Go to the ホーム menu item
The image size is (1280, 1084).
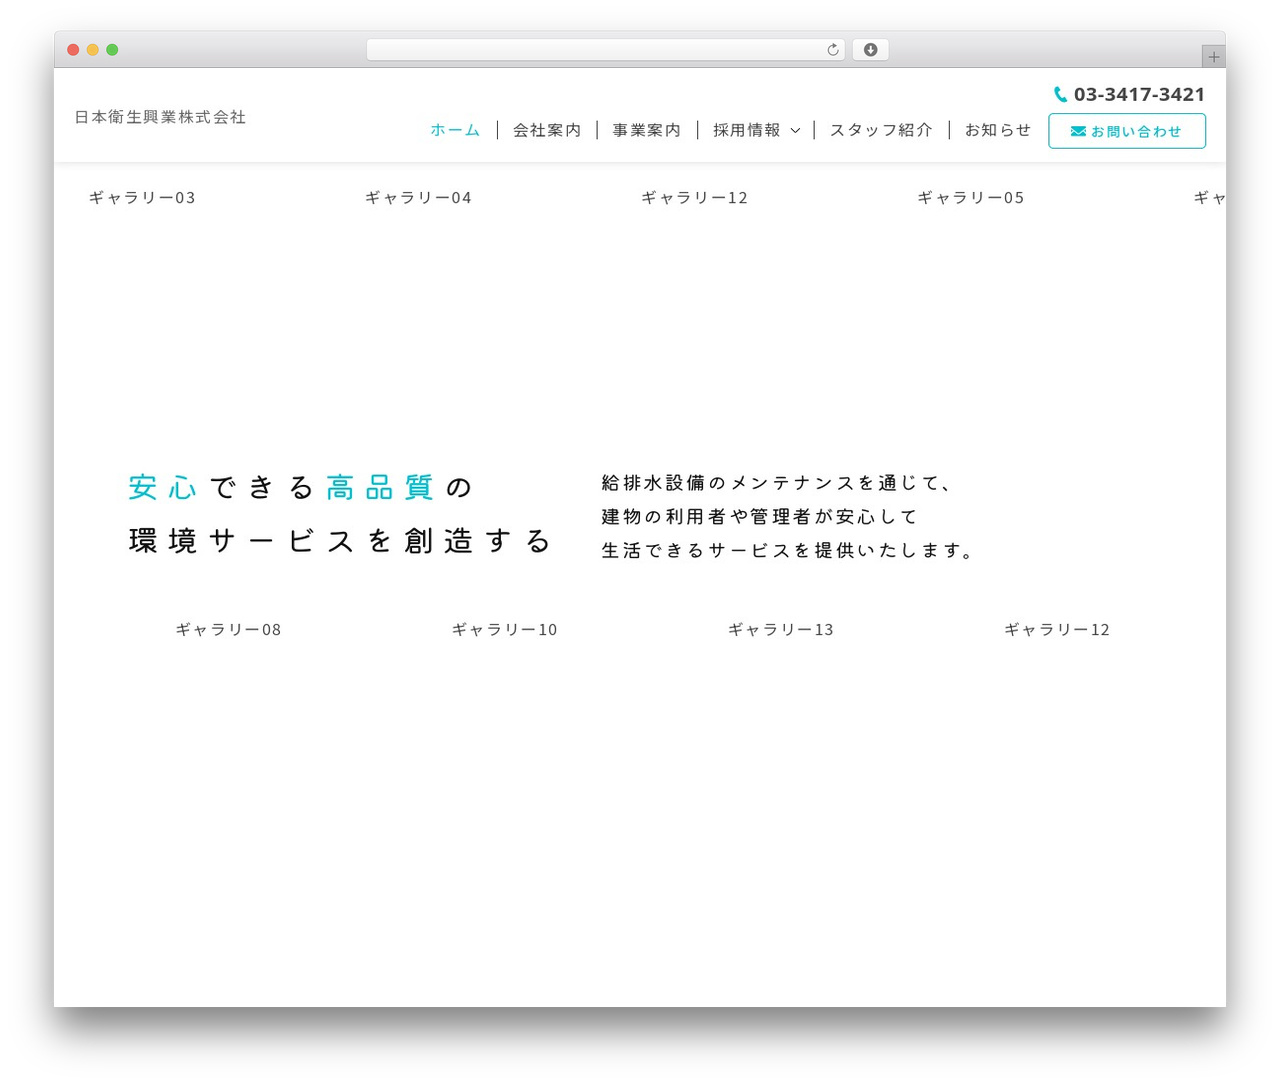pyautogui.click(x=455, y=130)
